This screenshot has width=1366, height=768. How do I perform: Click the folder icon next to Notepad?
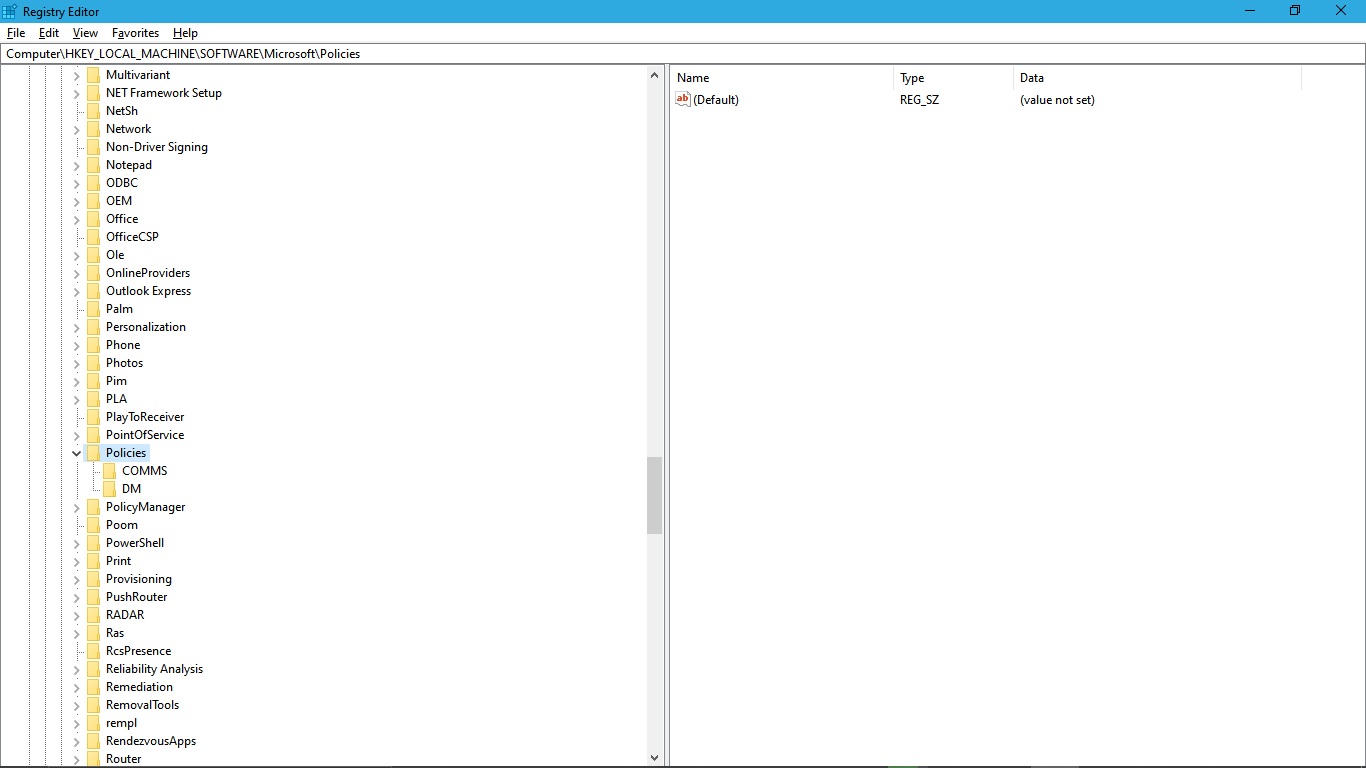coord(93,165)
